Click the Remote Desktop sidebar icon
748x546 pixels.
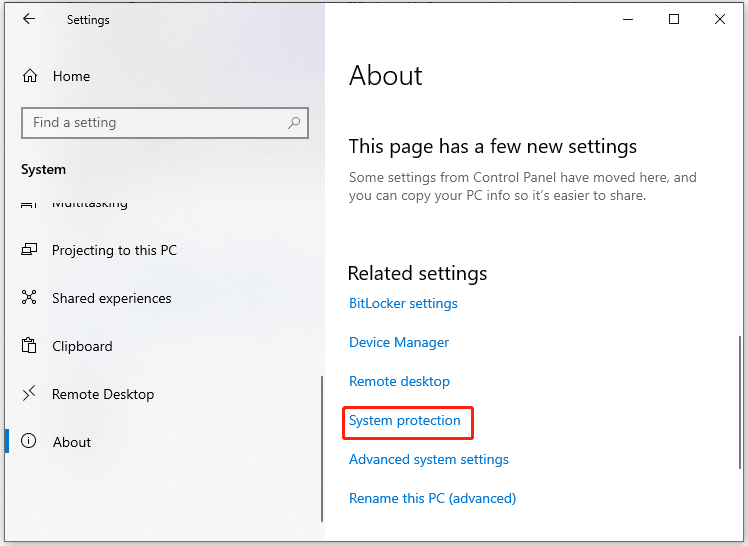click(x=29, y=393)
